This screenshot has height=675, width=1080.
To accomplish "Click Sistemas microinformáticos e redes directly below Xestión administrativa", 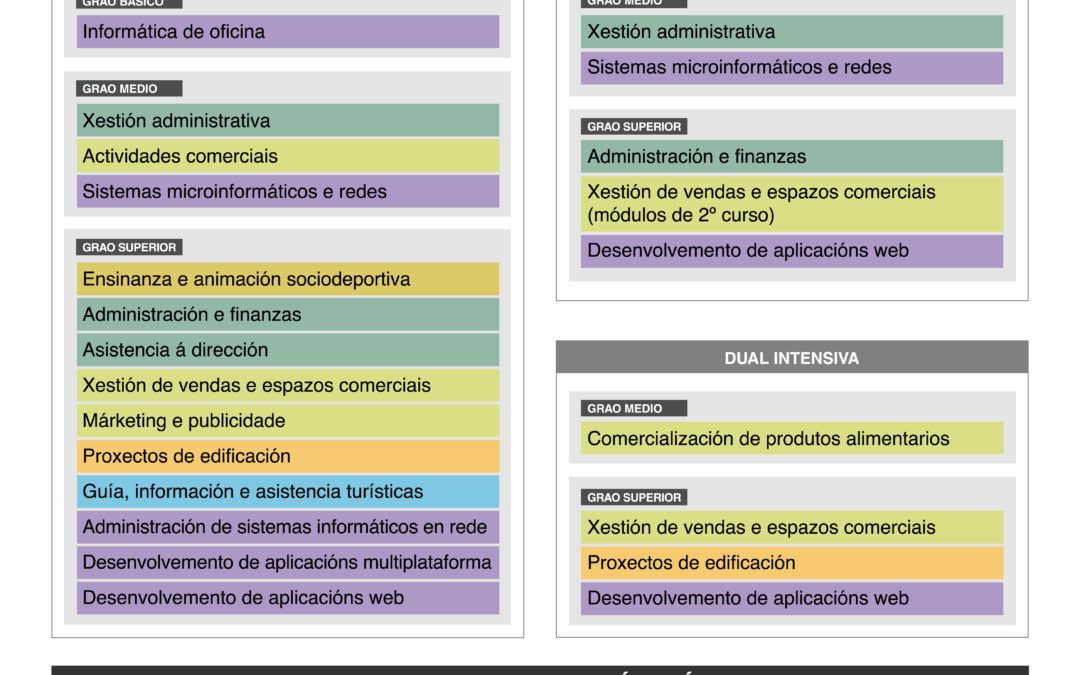I will (x=792, y=68).
